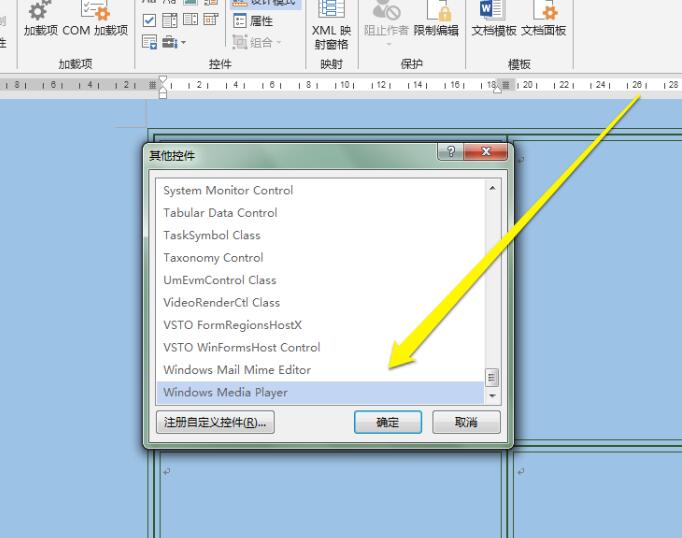Select VideoRenderCtl Class in list
Image resolution: width=682 pixels, height=538 pixels.
[320, 303]
